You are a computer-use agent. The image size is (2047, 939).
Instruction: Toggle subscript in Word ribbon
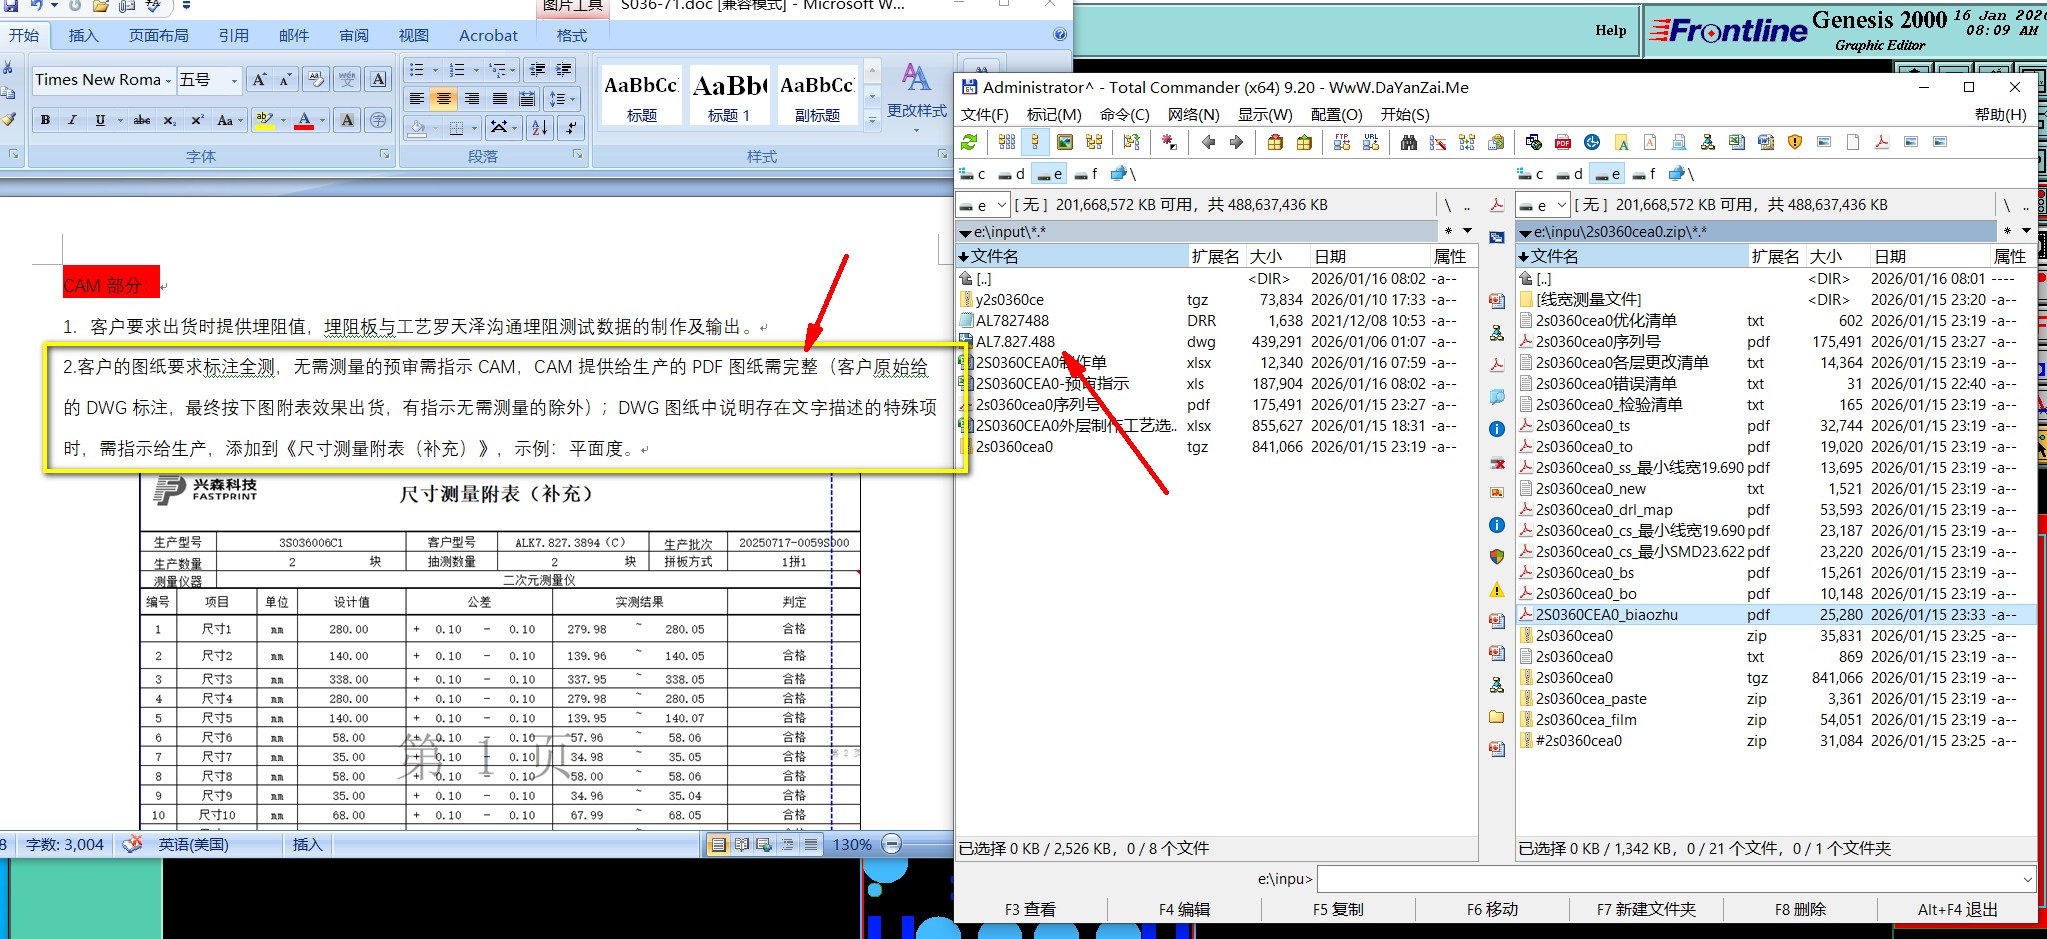[169, 120]
